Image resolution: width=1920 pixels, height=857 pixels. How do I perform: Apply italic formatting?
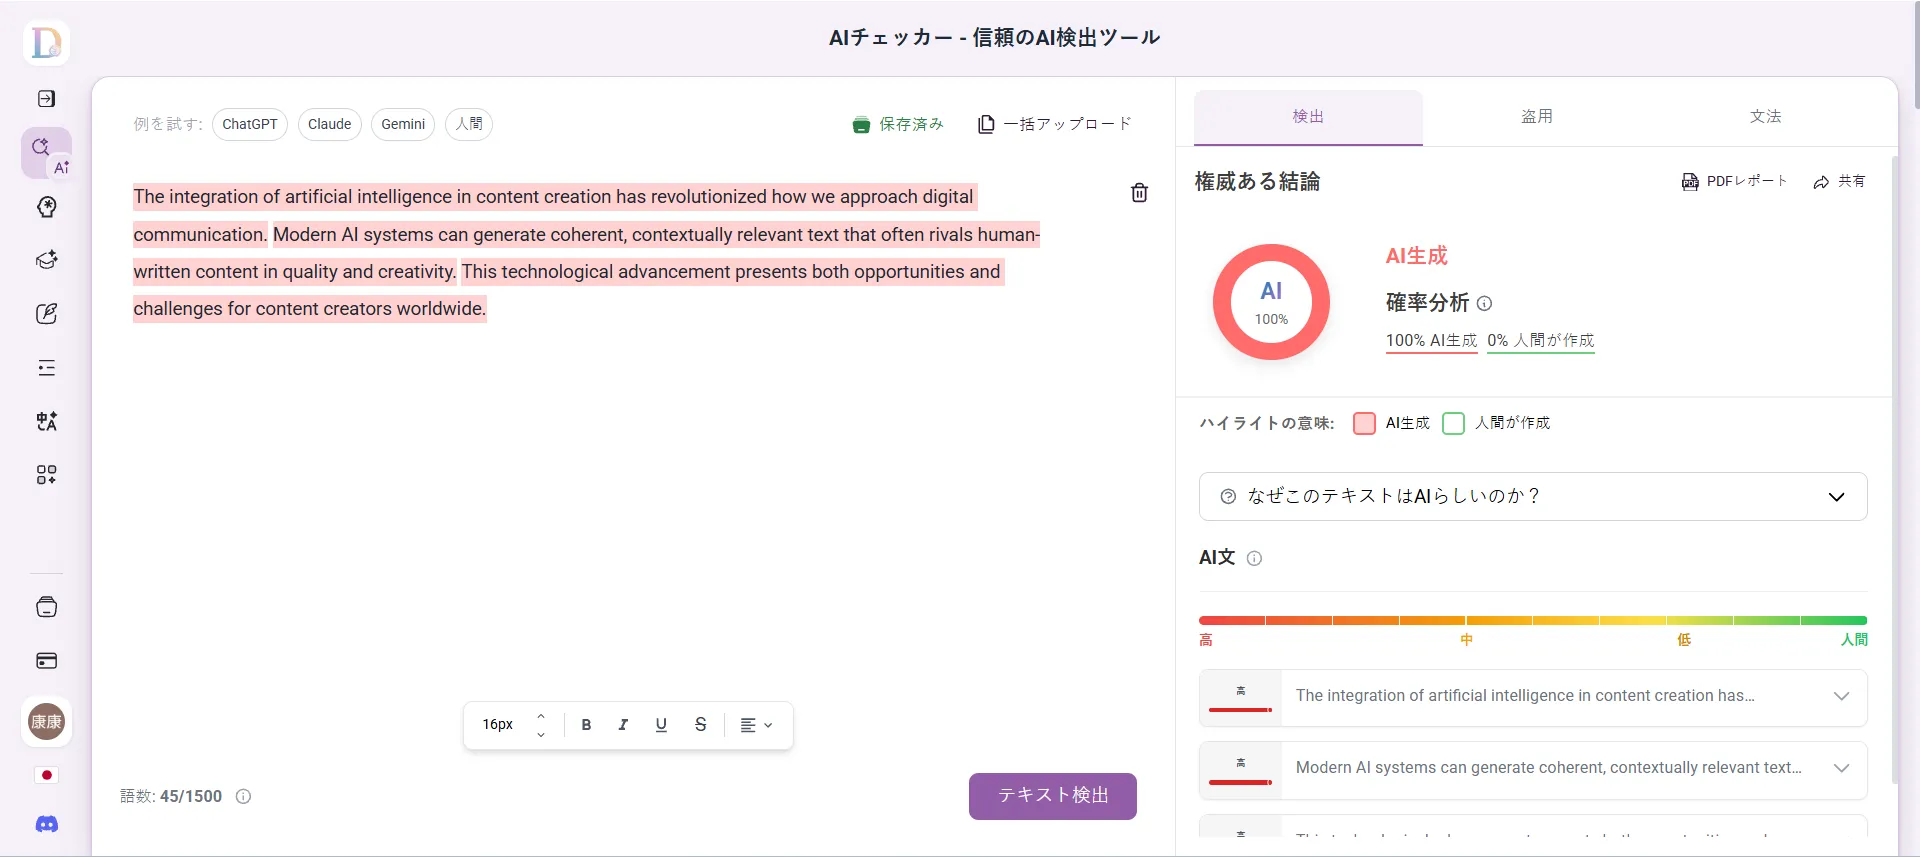point(623,725)
